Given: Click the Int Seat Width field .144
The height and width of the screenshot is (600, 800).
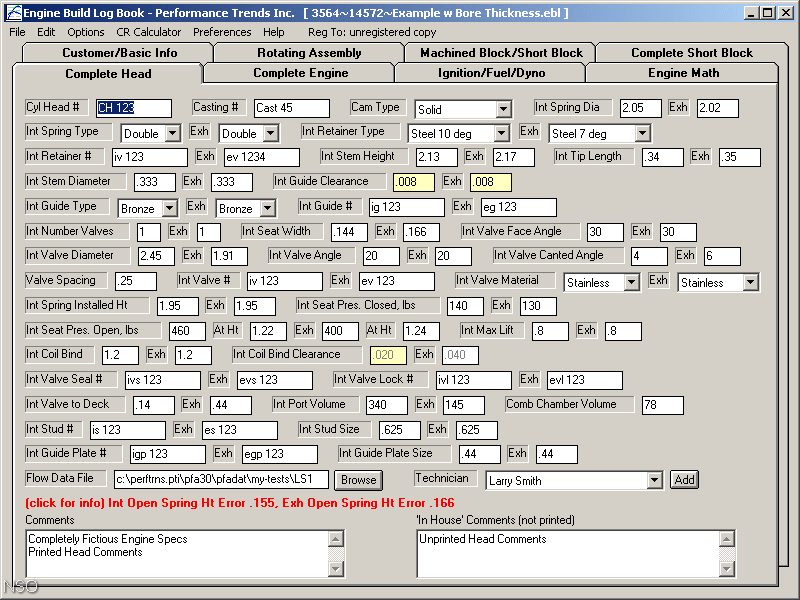Looking at the screenshot, I should [349, 232].
